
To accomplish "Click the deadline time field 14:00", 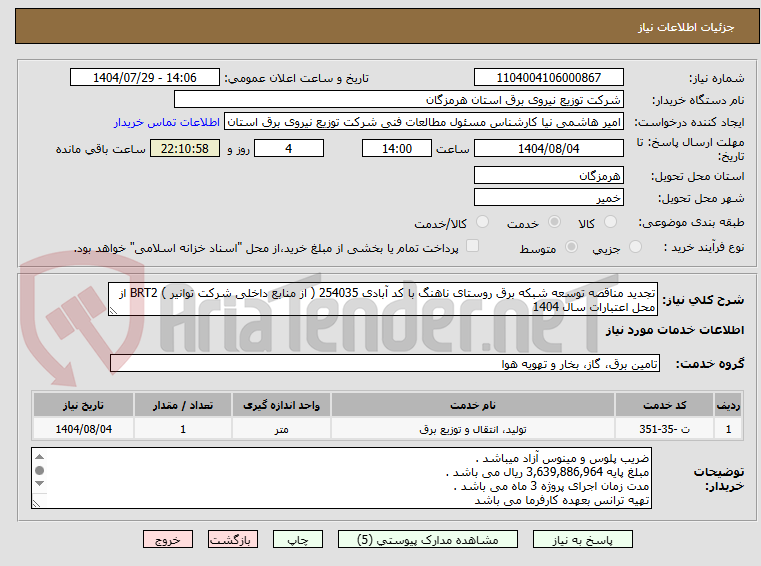I will coord(397,148).
